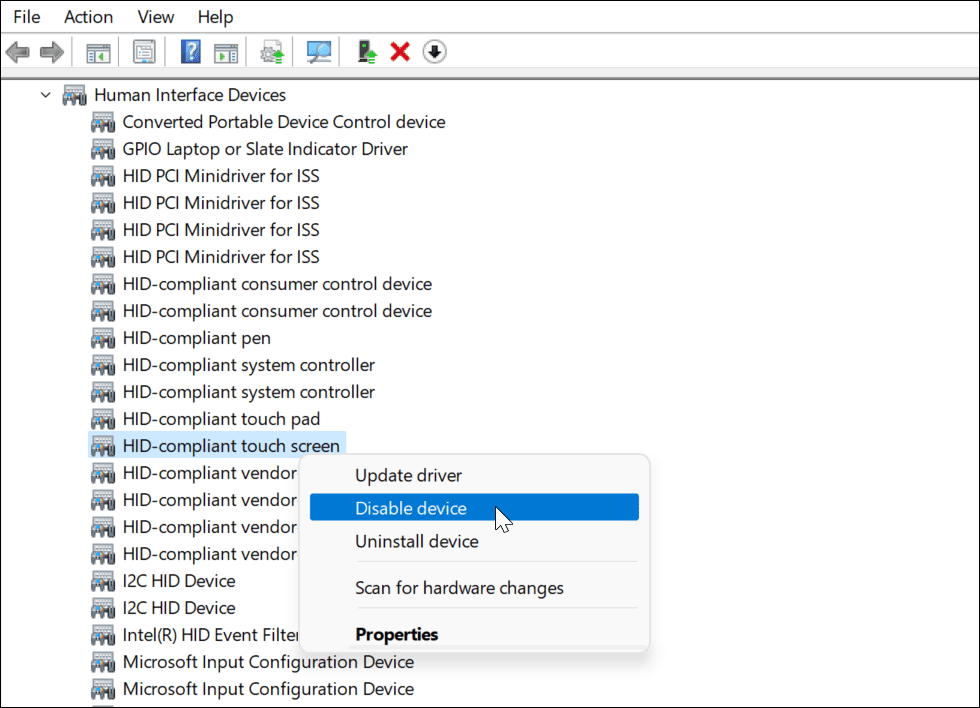Viewport: 980px width, 708px height.
Task: Open the Action menu
Action: 88,16
